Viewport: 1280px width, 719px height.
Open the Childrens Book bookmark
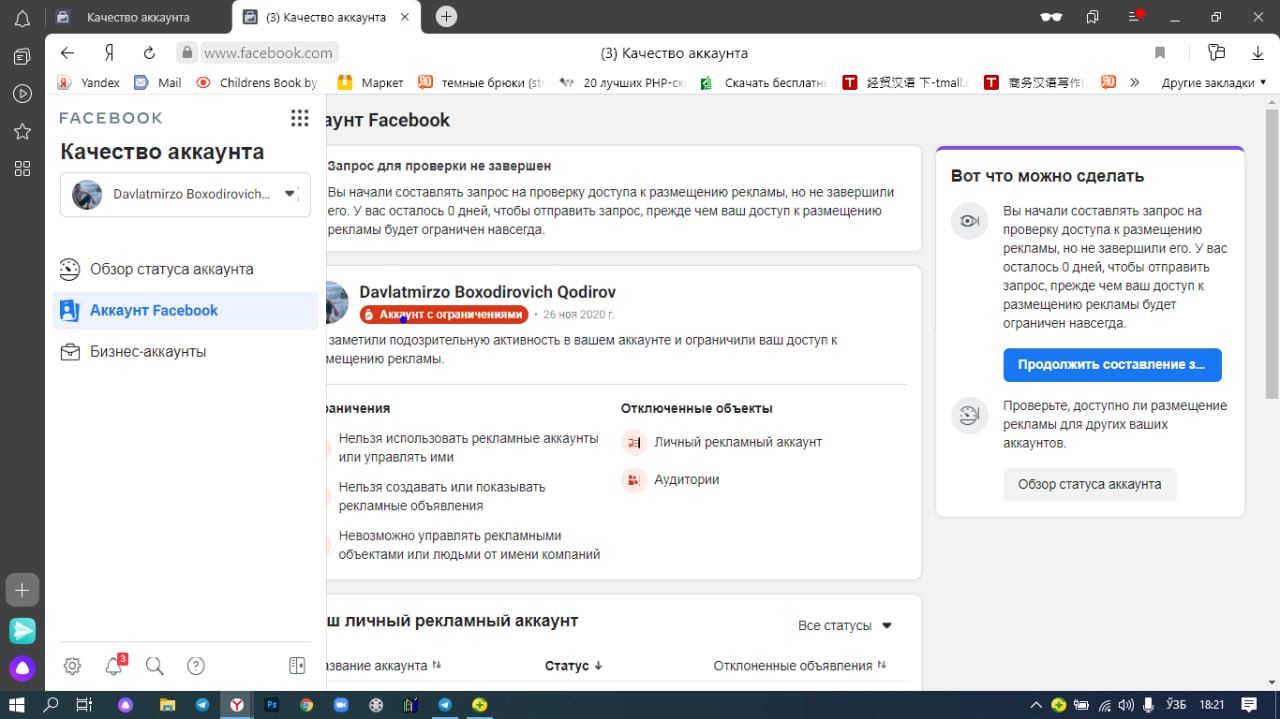(x=257, y=83)
